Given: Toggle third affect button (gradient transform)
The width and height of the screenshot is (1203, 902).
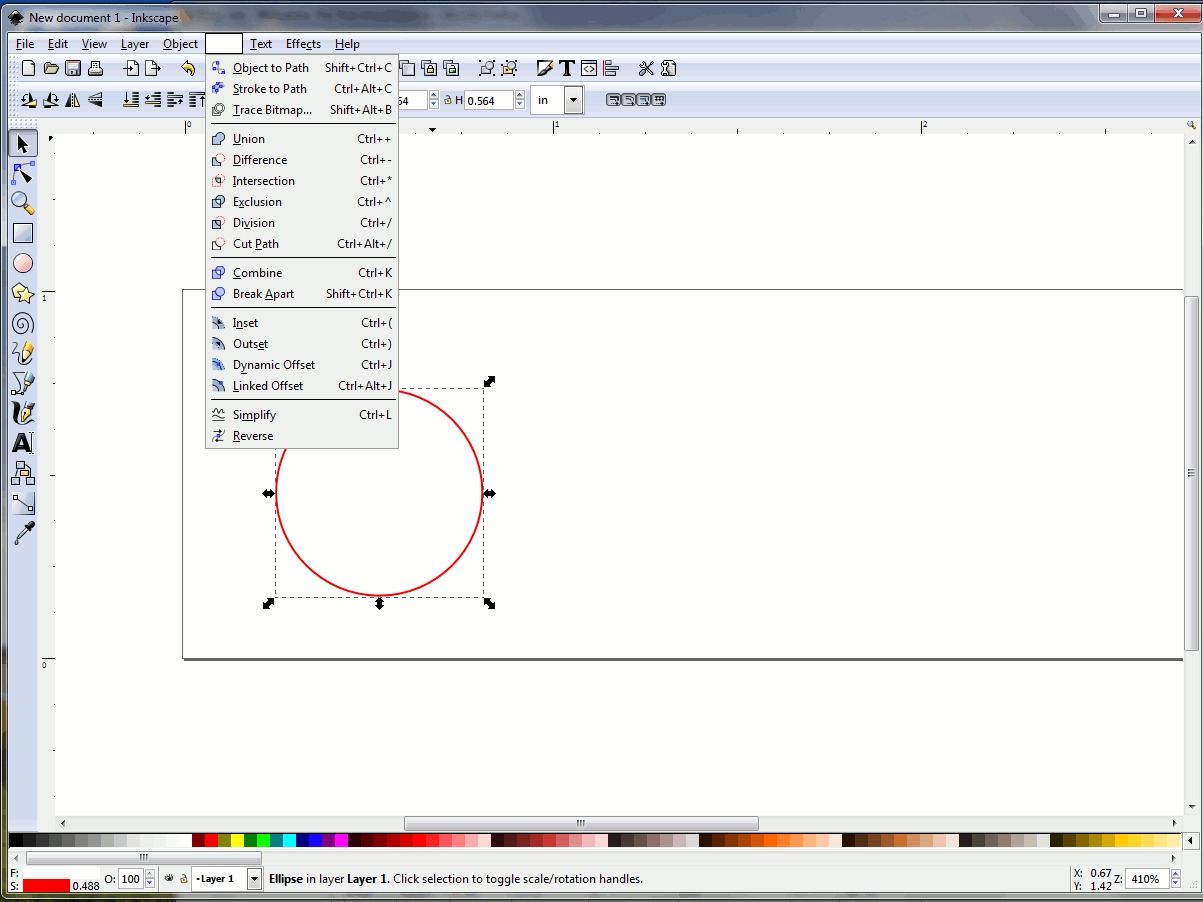Looking at the screenshot, I should click(x=643, y=100).
